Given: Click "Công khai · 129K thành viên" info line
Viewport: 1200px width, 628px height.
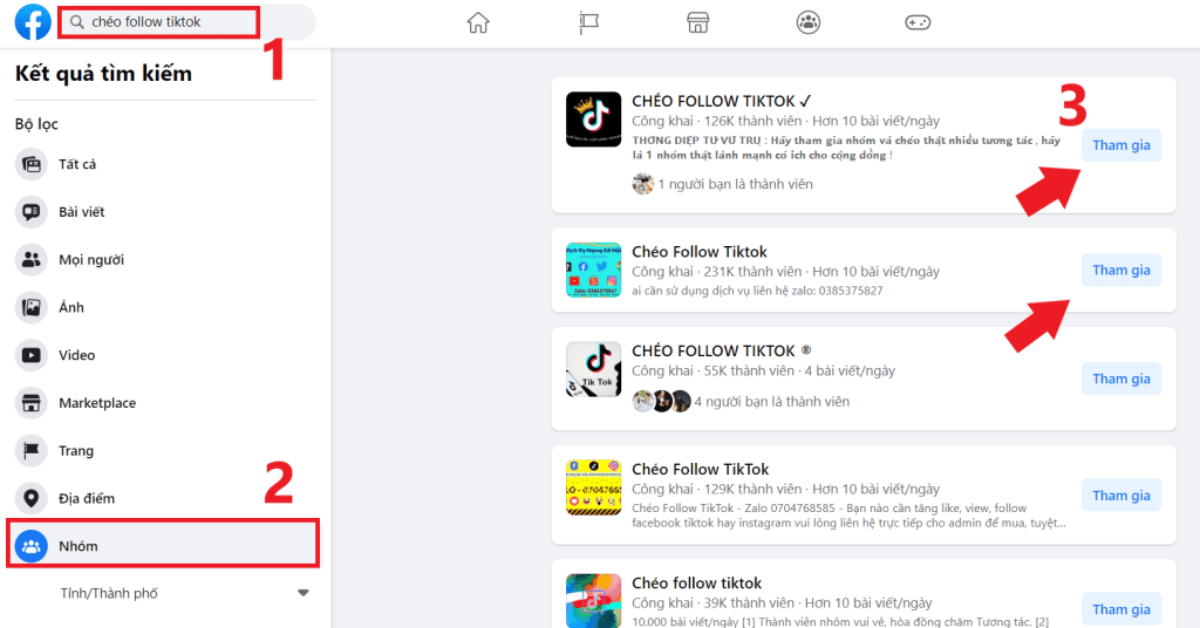Looking at the screenshot, I should coord(786,489).
